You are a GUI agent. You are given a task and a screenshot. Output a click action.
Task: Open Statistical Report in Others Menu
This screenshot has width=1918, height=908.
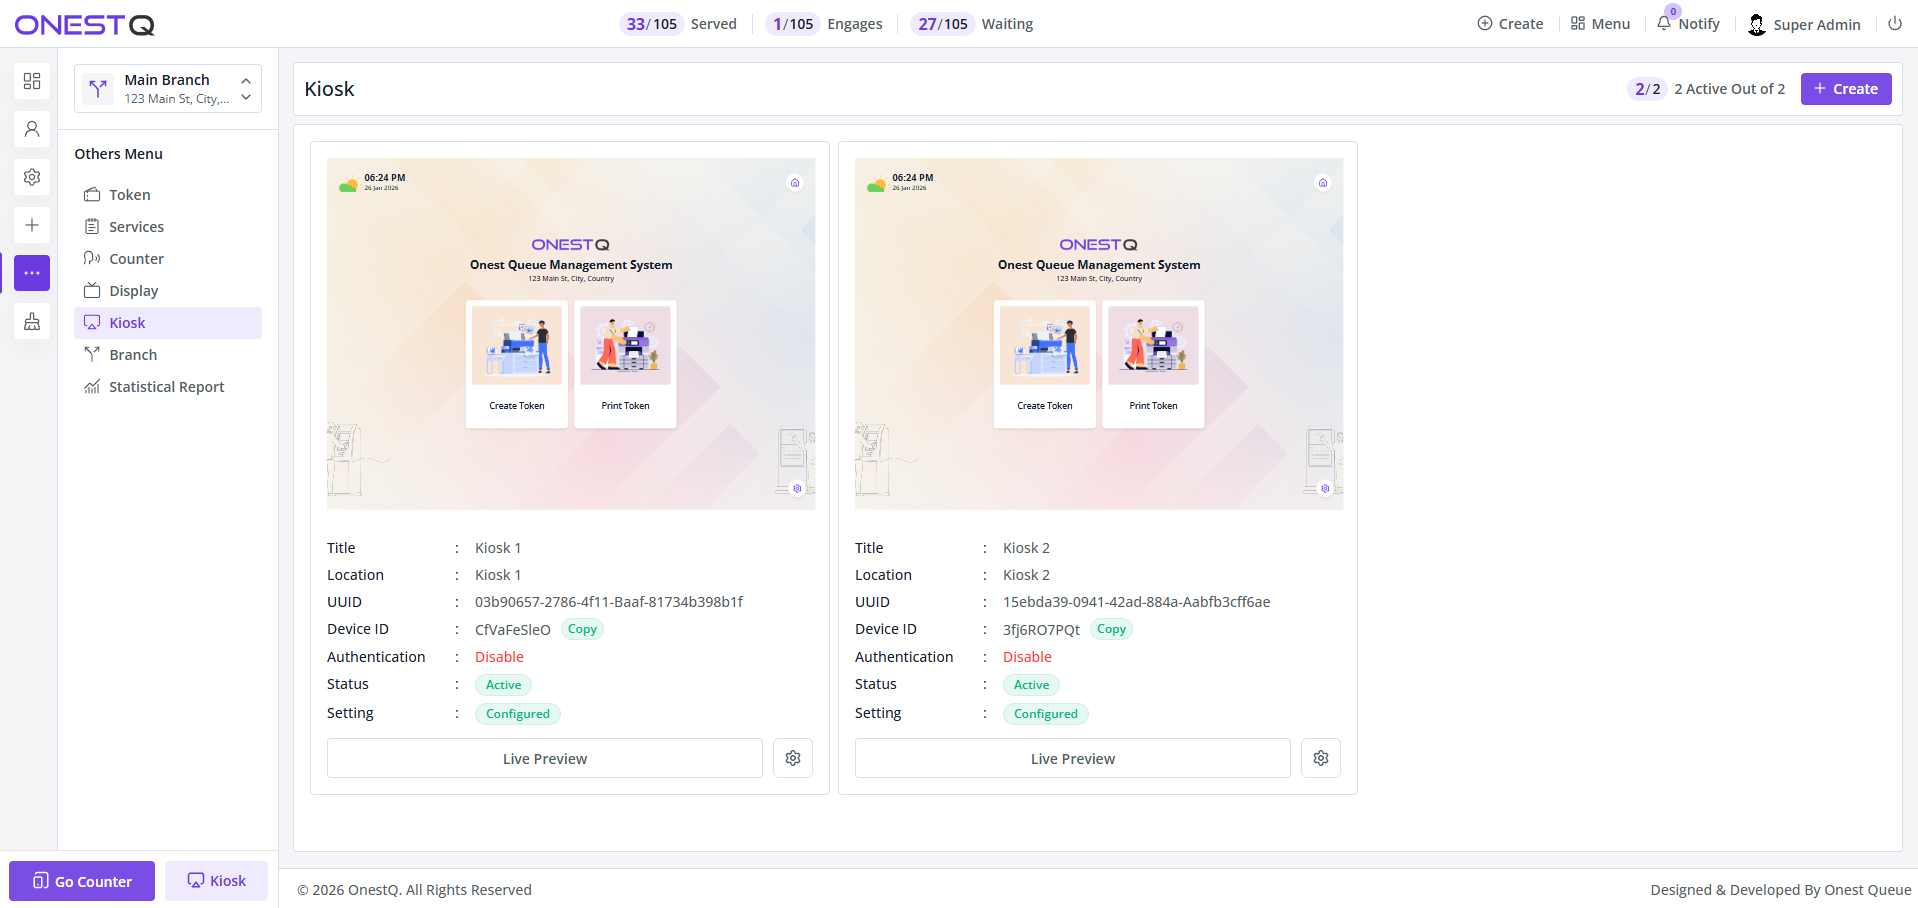point(168,387)
